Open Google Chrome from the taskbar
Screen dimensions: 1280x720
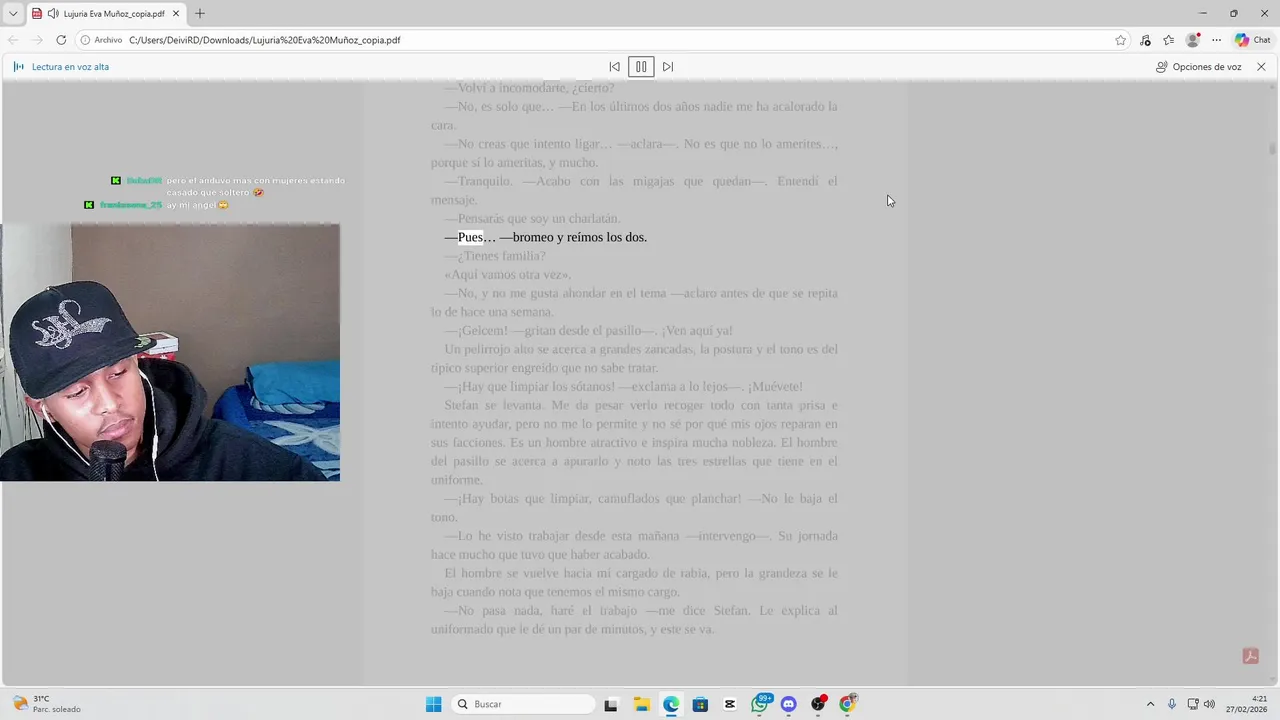pos(847,704)
